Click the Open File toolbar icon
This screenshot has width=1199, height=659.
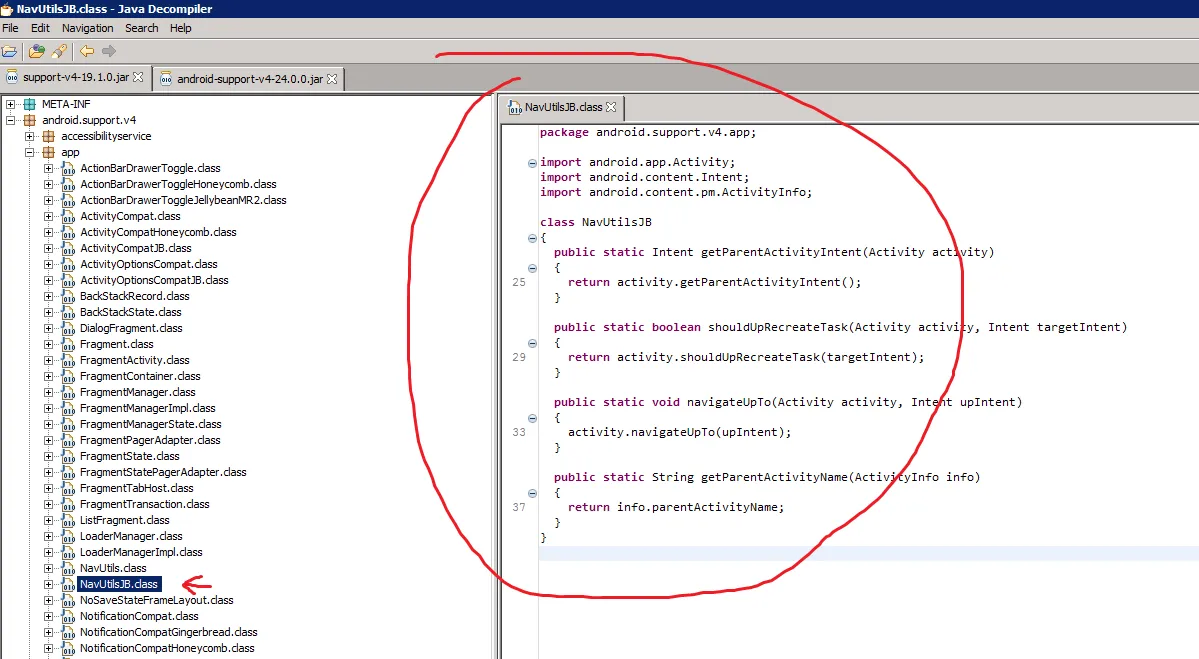point(9,51)
